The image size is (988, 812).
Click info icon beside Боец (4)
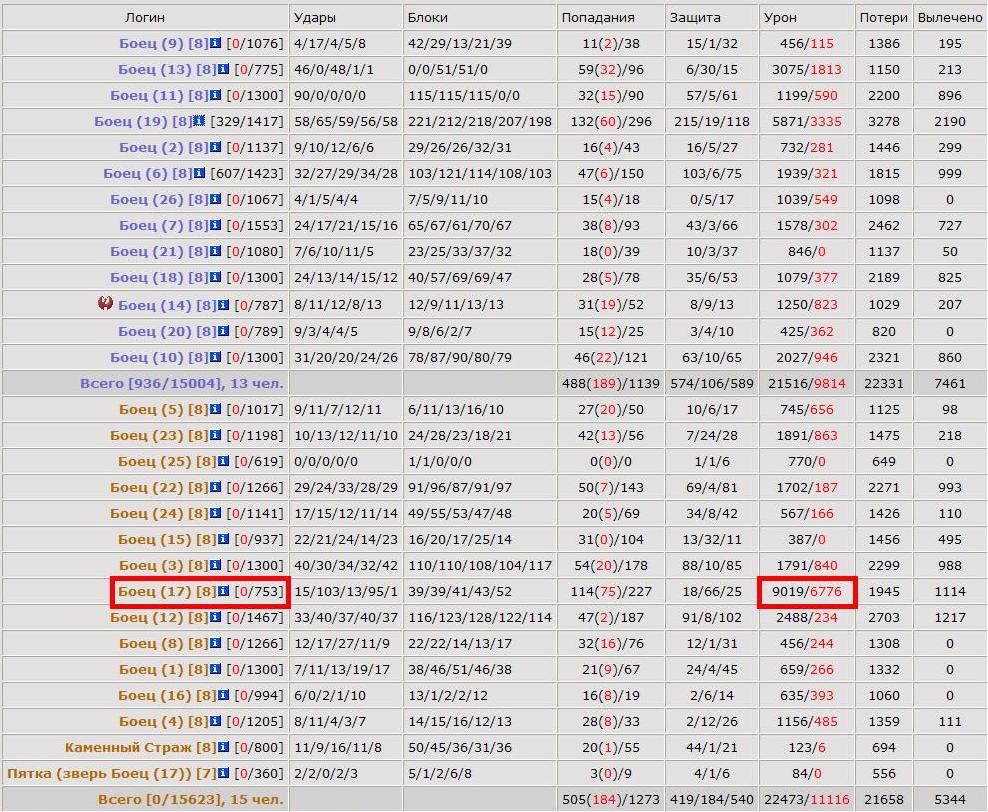pos(215,721)
